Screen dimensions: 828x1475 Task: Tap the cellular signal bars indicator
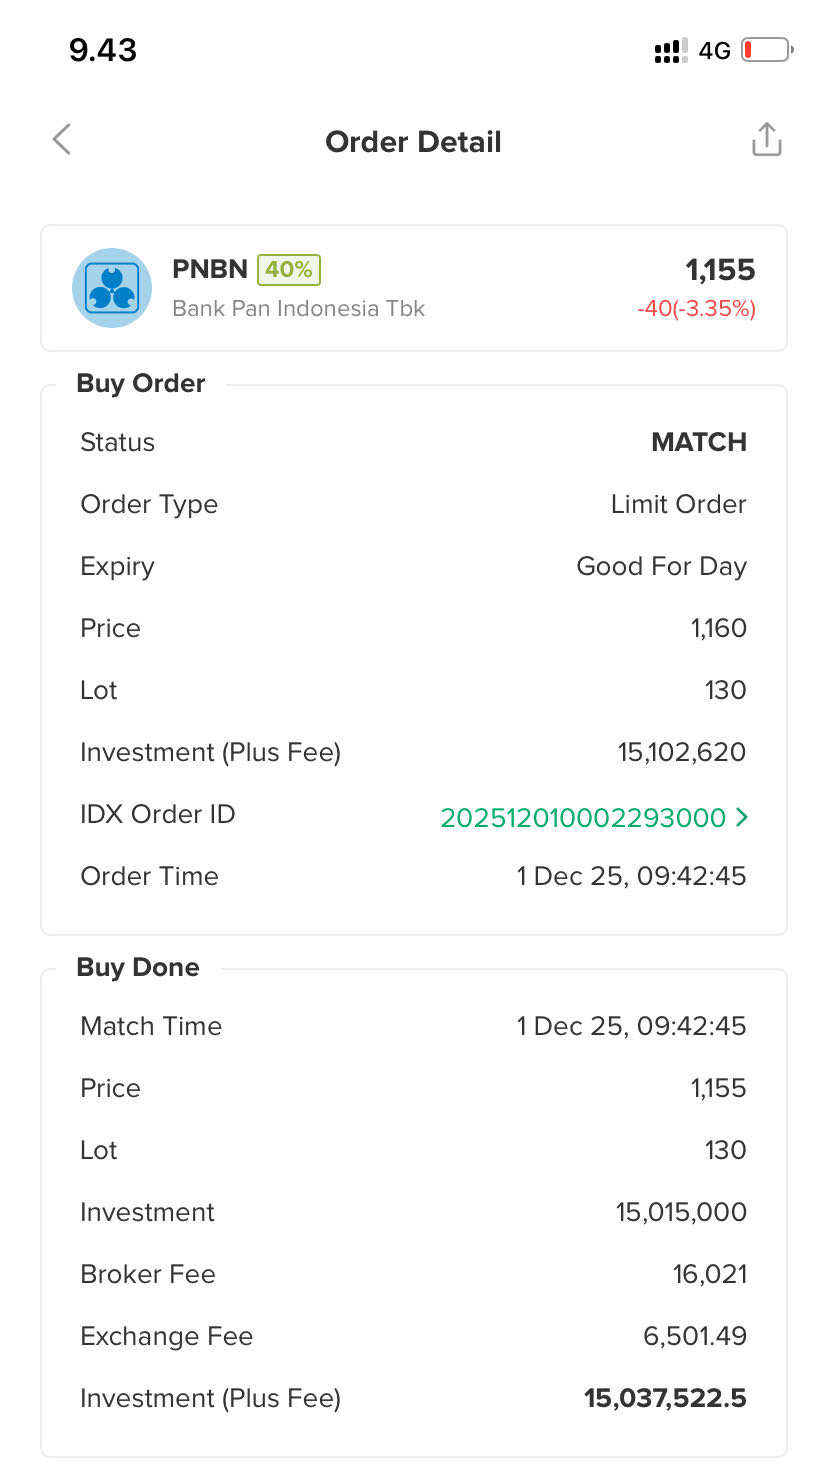[670, 51]
